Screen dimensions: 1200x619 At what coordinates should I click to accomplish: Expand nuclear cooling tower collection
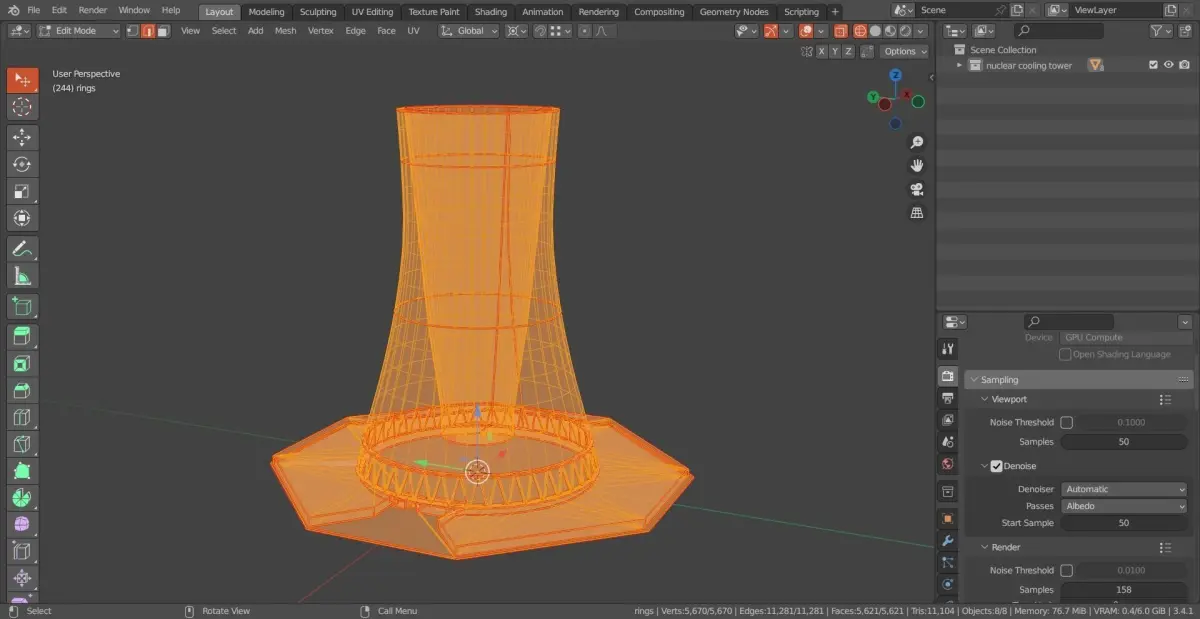(960, 65)
